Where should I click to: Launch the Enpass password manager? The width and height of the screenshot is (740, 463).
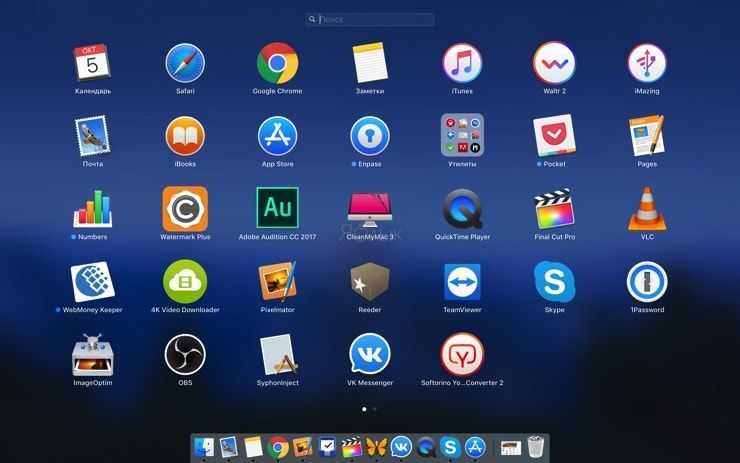(370, 136)
